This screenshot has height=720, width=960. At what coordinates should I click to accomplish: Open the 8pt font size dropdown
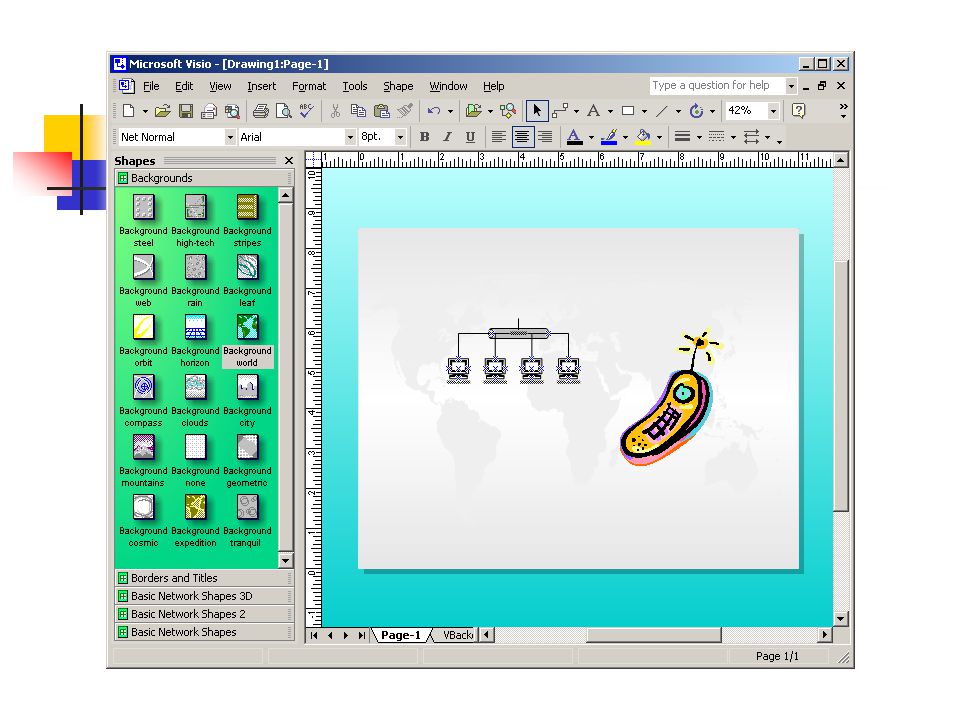400,137
